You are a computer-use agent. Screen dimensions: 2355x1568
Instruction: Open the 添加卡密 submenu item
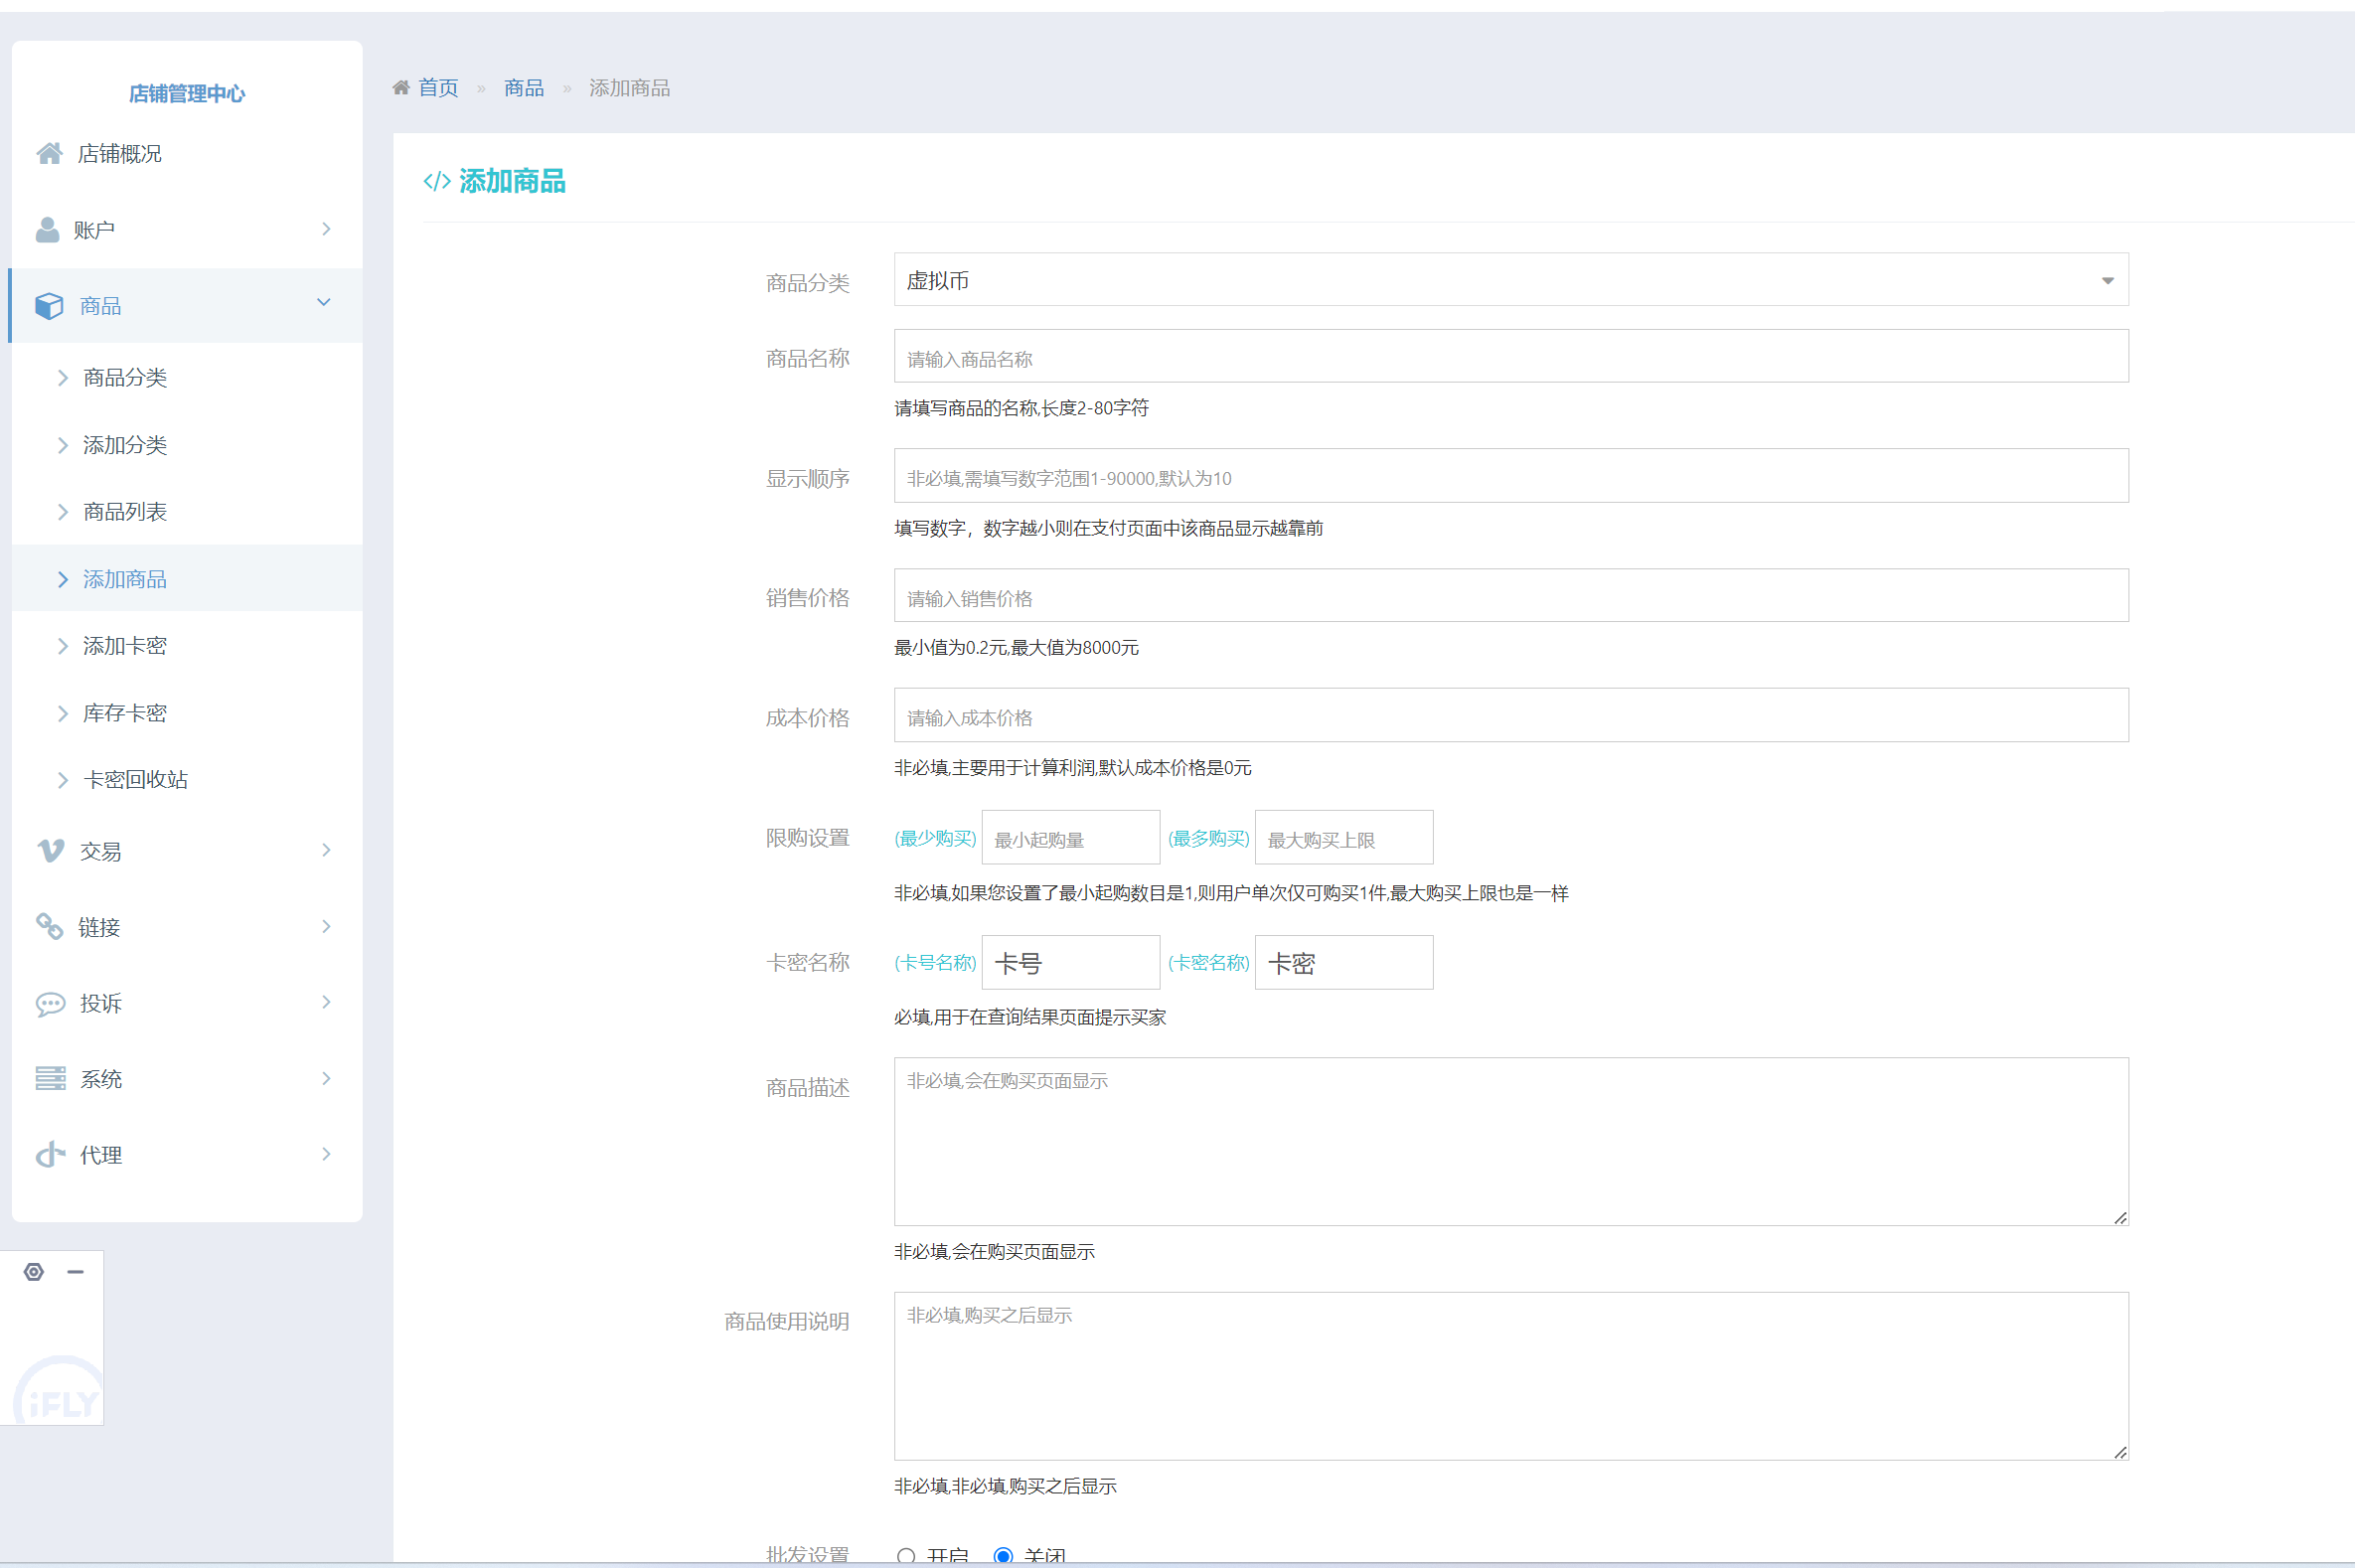pyautogui.click(x=125, y=646)
